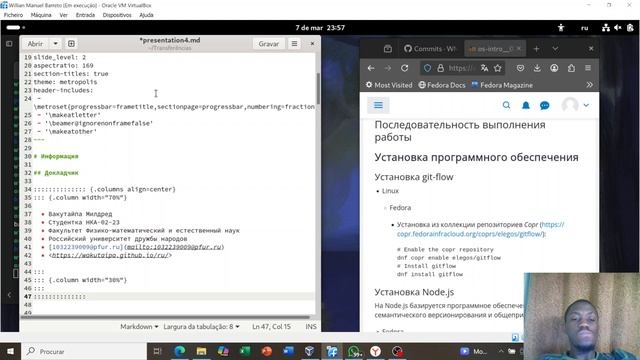Toggle the INS insert mode indicator

point(311,327)
